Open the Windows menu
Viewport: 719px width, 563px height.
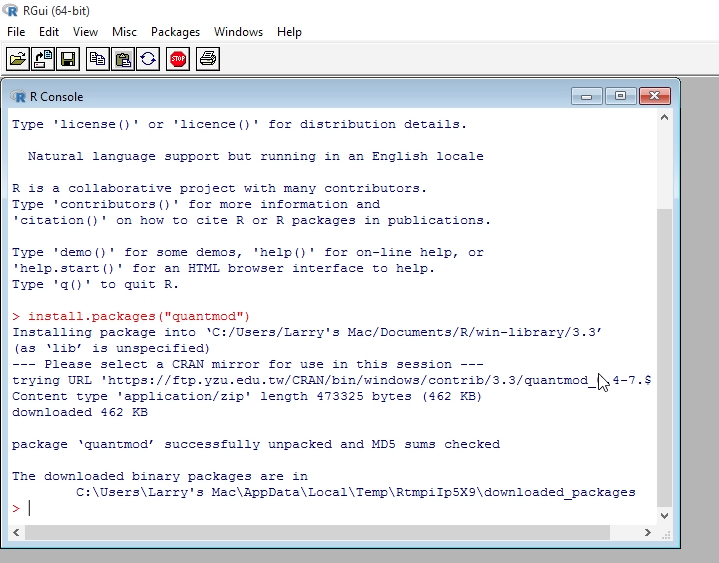click(x=238, y=32)
